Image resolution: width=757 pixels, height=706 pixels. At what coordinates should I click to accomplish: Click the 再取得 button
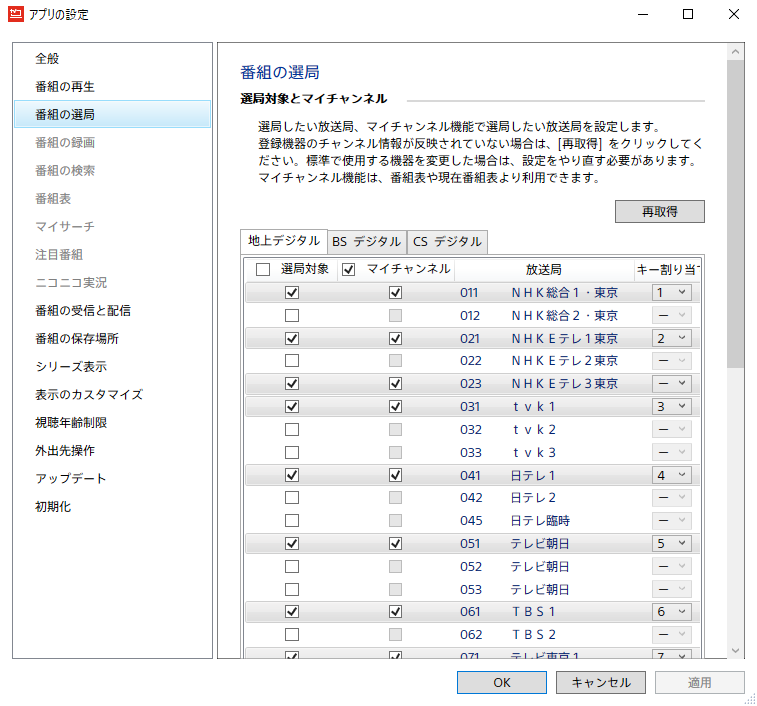pyautogui.click(x=659, y=211)
